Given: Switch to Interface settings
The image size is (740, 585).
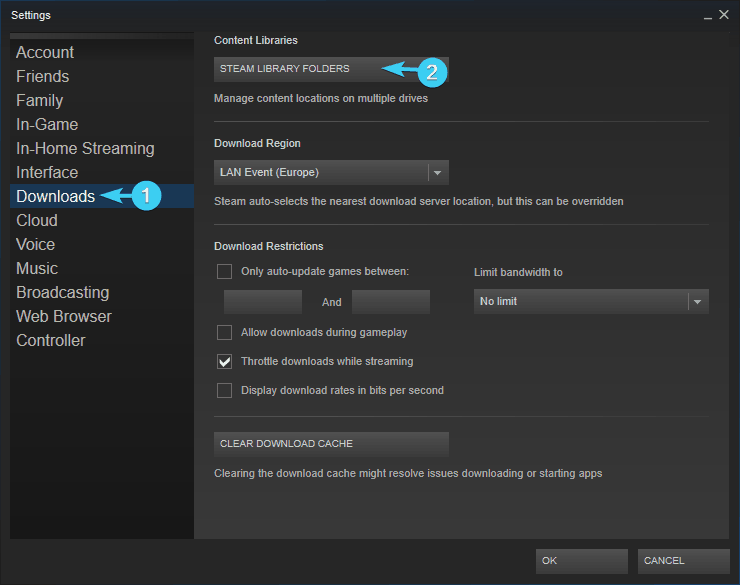Looking at the screenshot, I should tap(101, 173).
